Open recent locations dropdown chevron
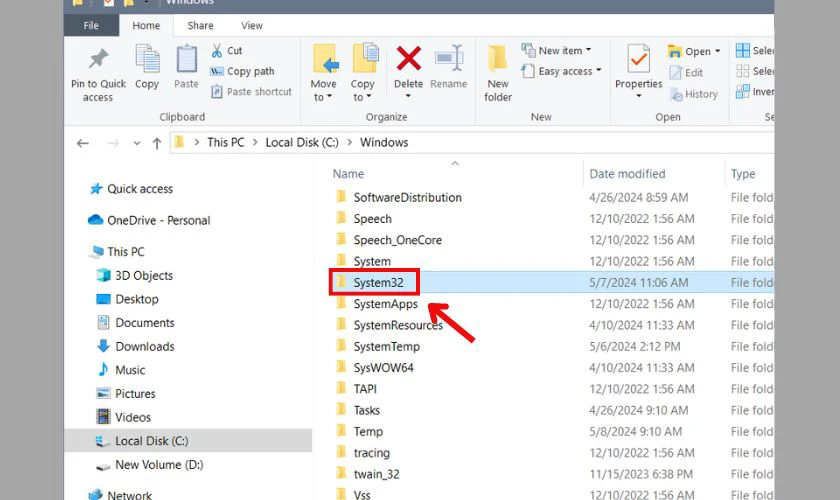This screenshot has height=500, width=840. pos(137,143)
